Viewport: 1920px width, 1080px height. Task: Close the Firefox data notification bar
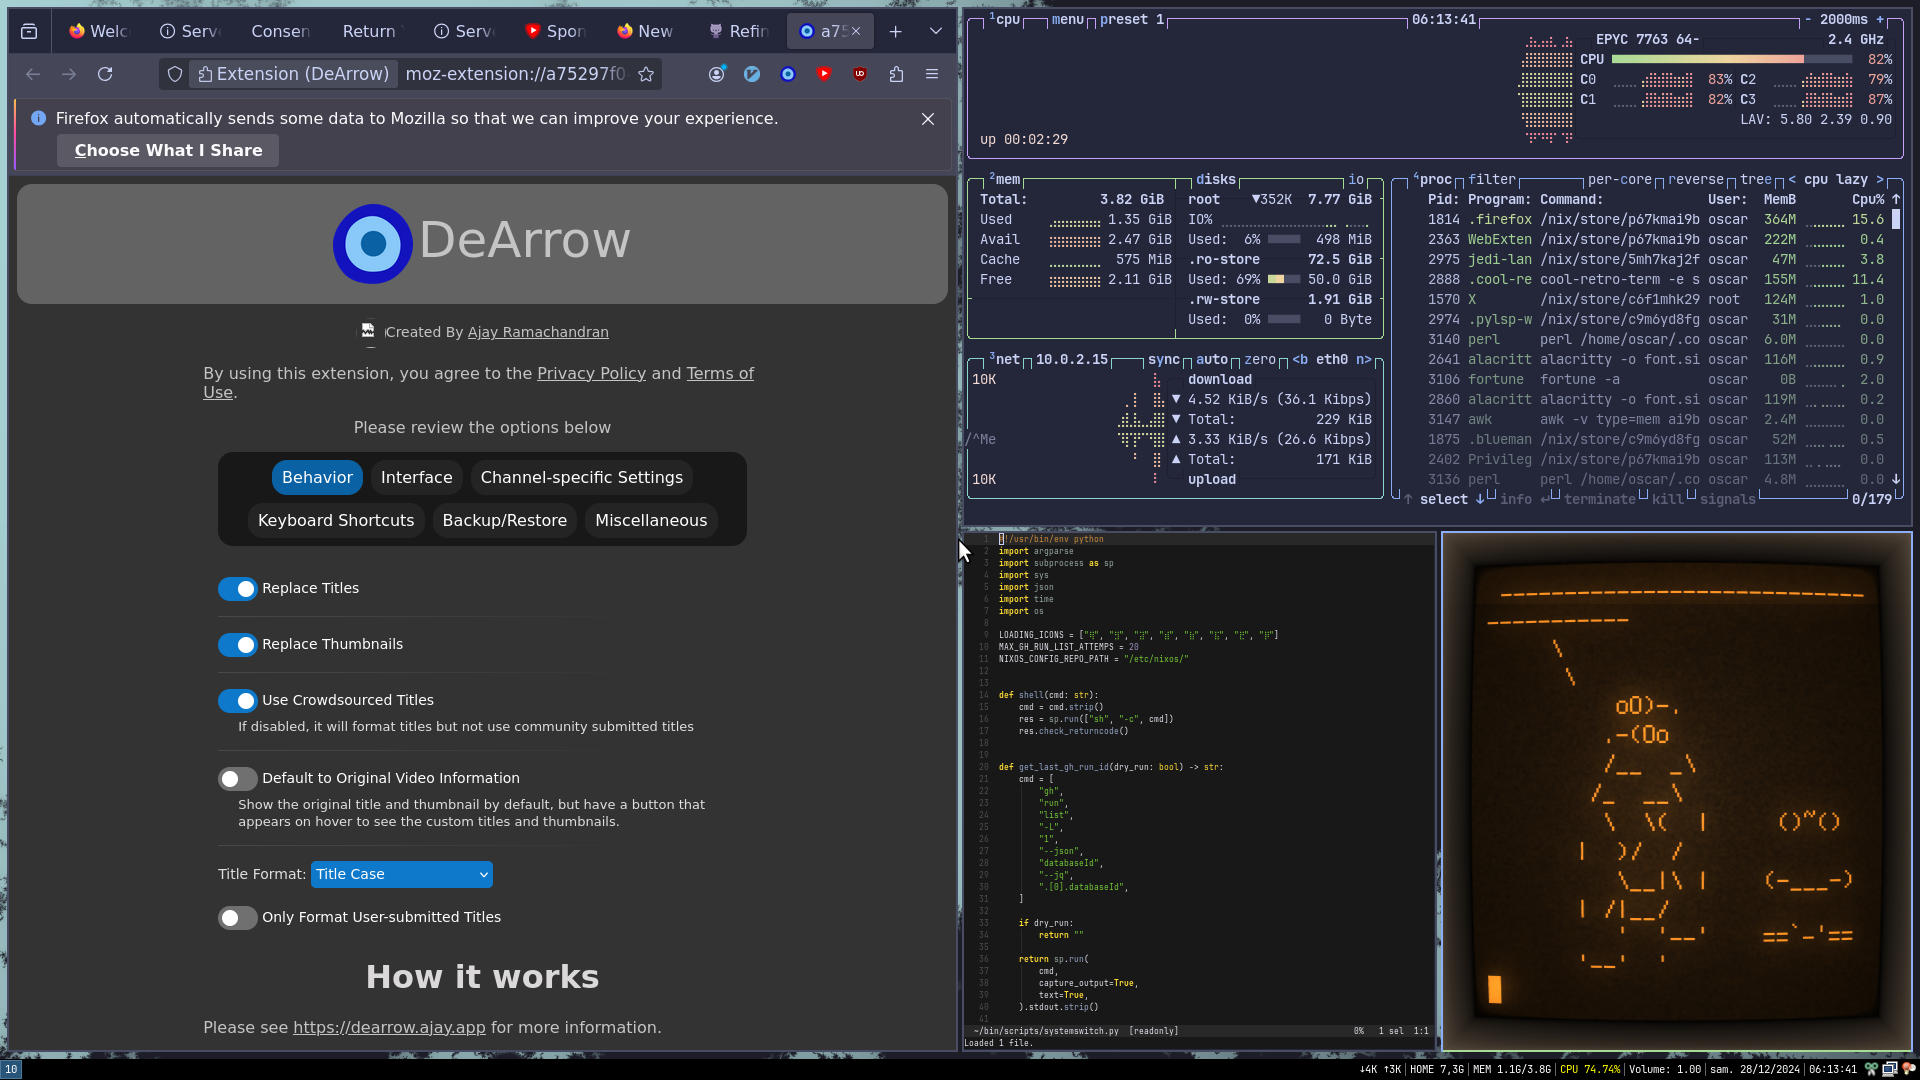click(928, 119)
